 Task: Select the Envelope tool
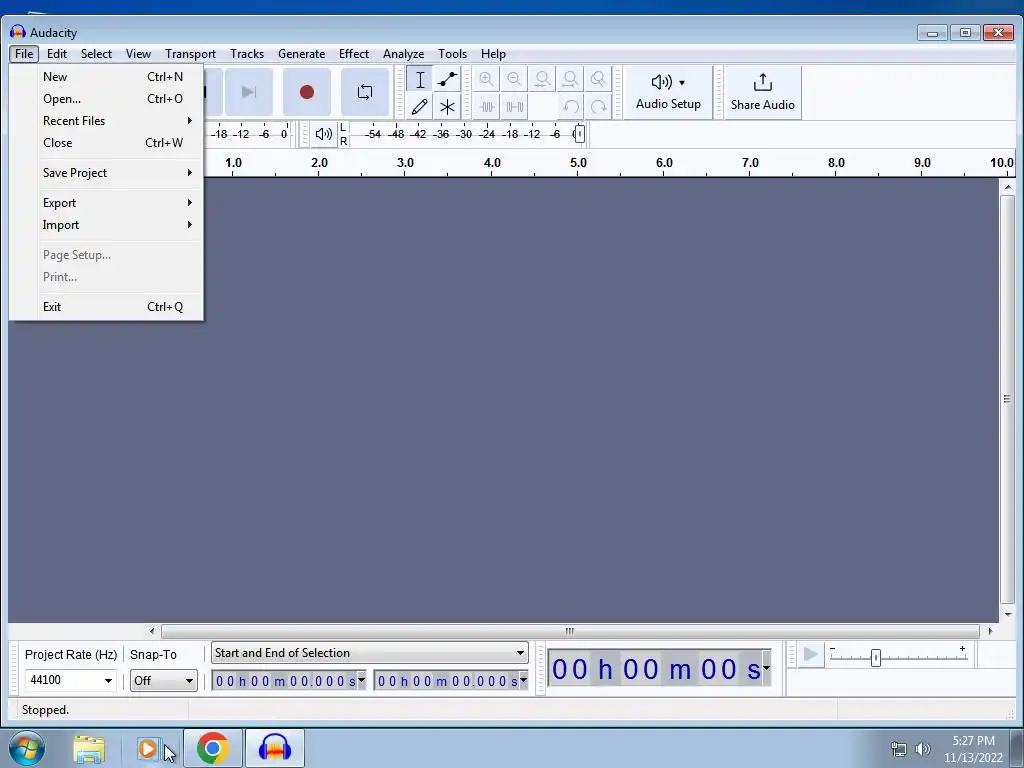pos(447,80)
